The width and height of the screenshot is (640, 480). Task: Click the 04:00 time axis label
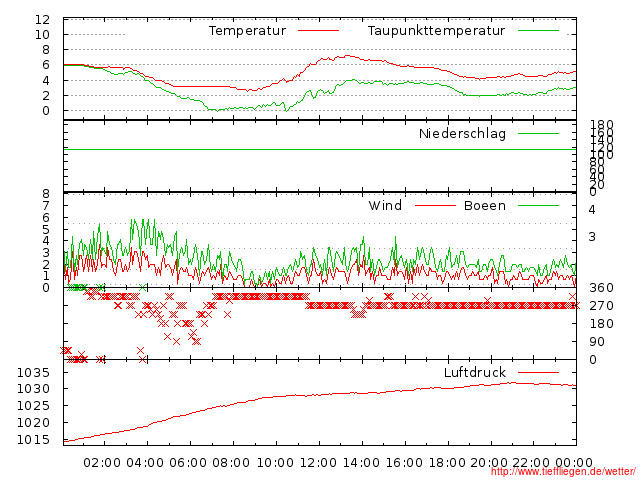(145, 463)
